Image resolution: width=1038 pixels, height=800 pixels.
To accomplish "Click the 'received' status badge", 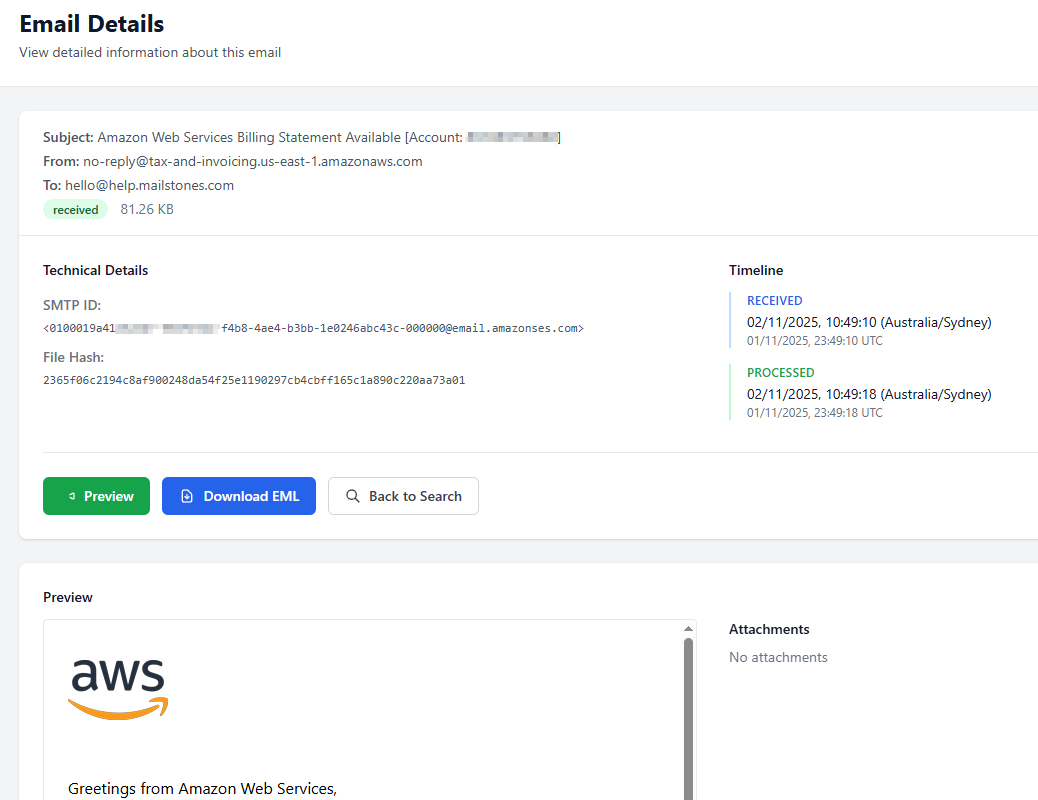I will (x=75, y=209).
